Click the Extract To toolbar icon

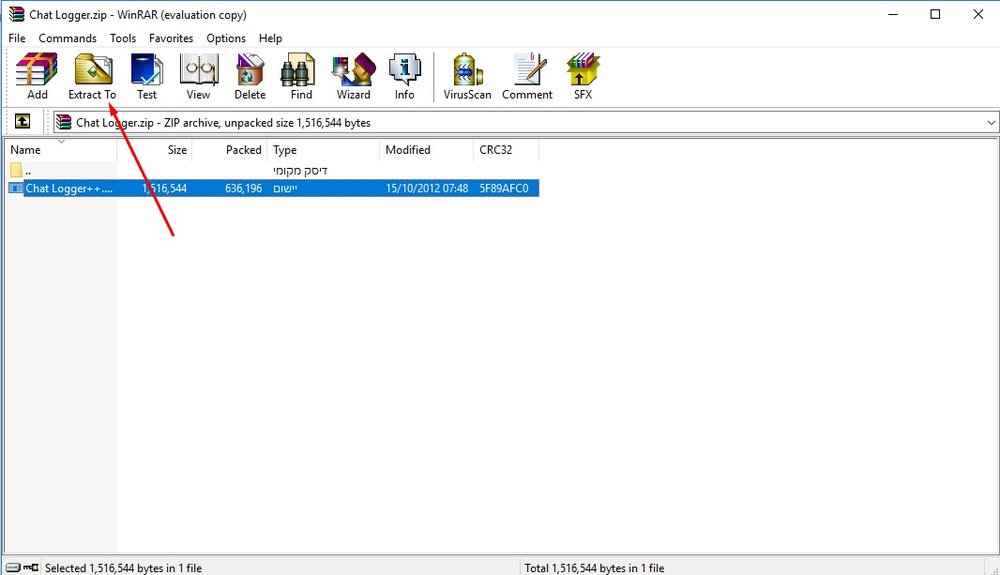point(92,76)
